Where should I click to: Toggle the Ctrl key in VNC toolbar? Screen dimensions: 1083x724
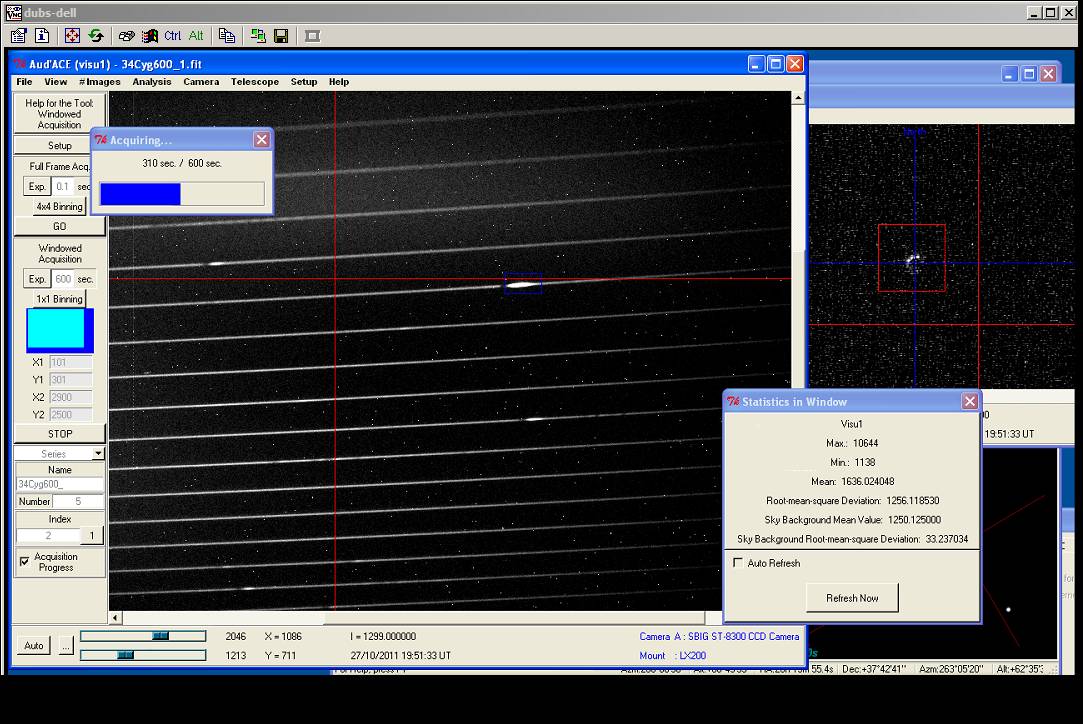coord(173,36)
